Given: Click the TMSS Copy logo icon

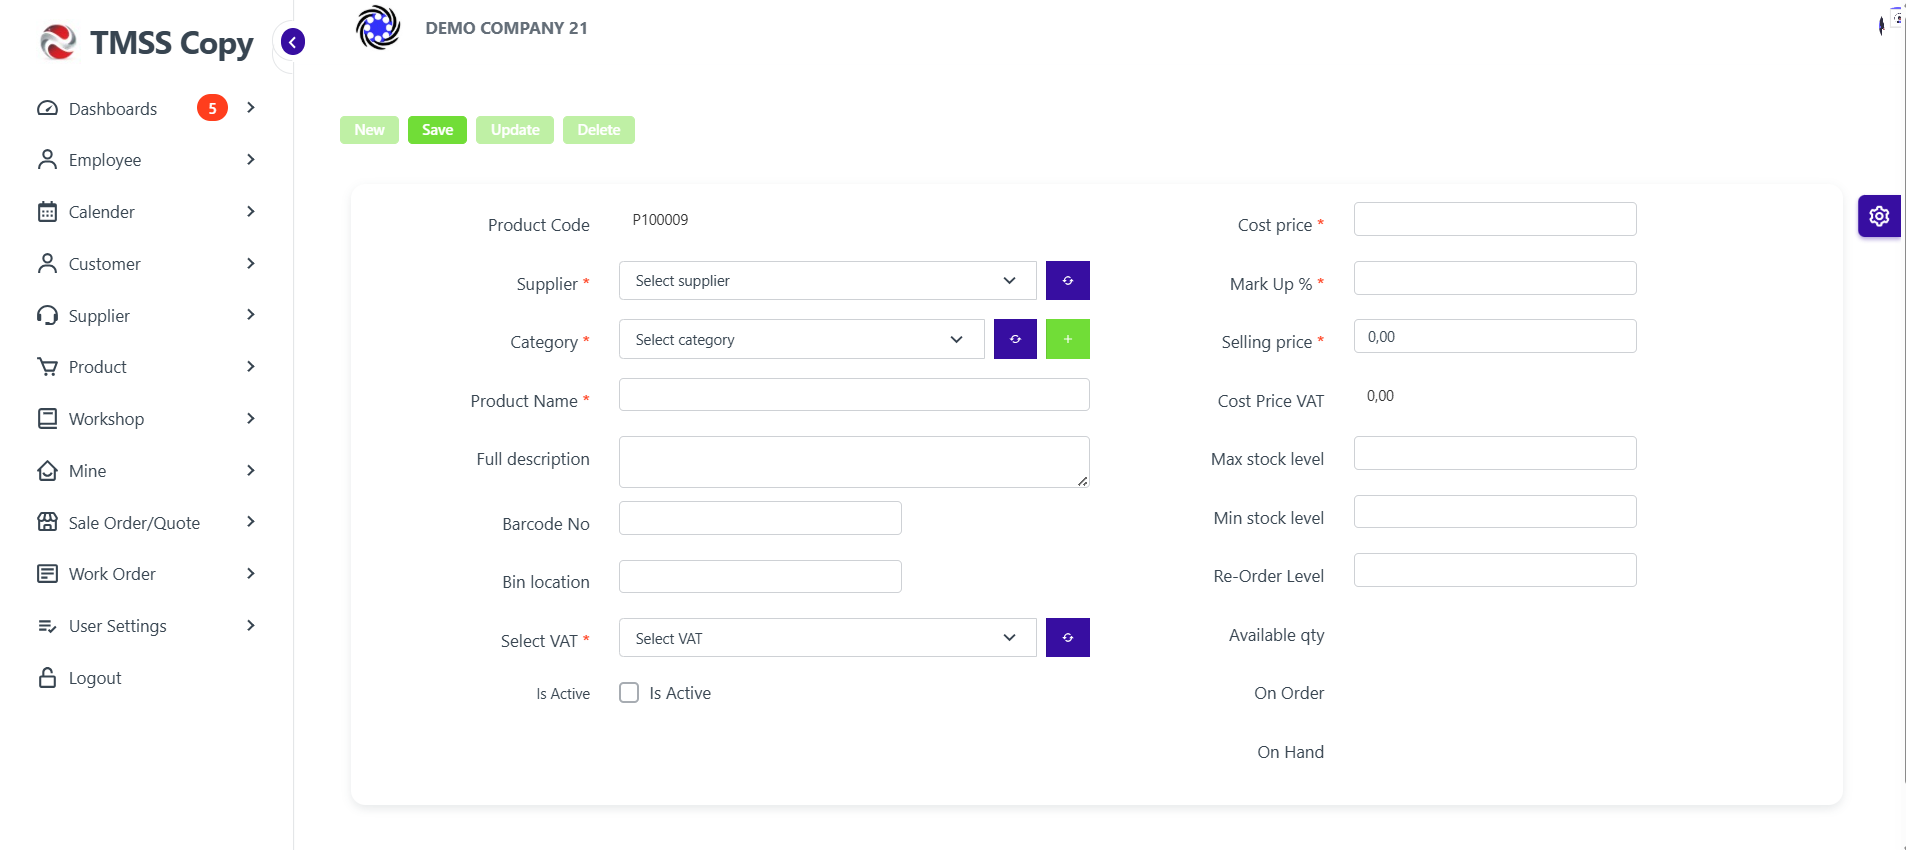Looking at the screenshot, I should tap(57, 42).
